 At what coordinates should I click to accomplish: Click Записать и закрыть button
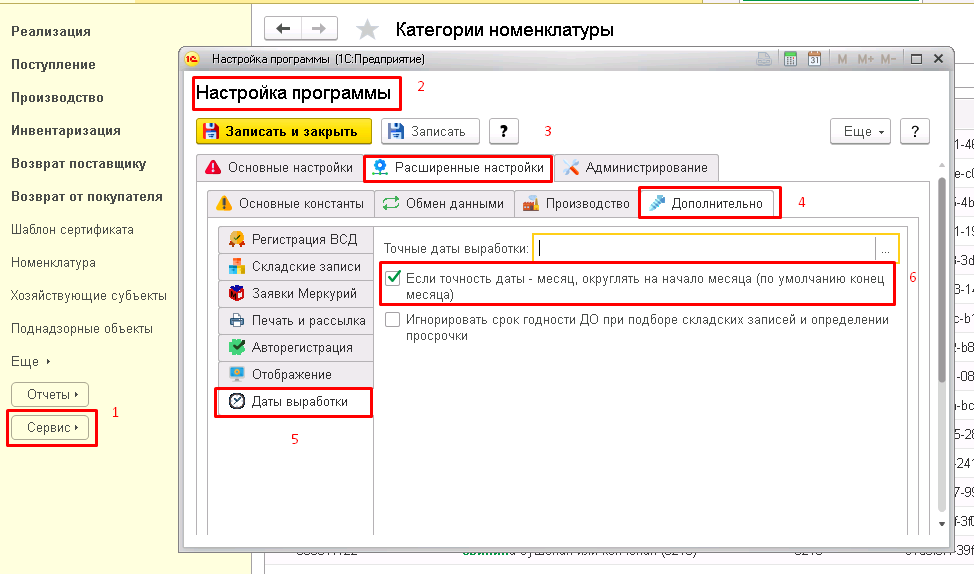(284, 131)
